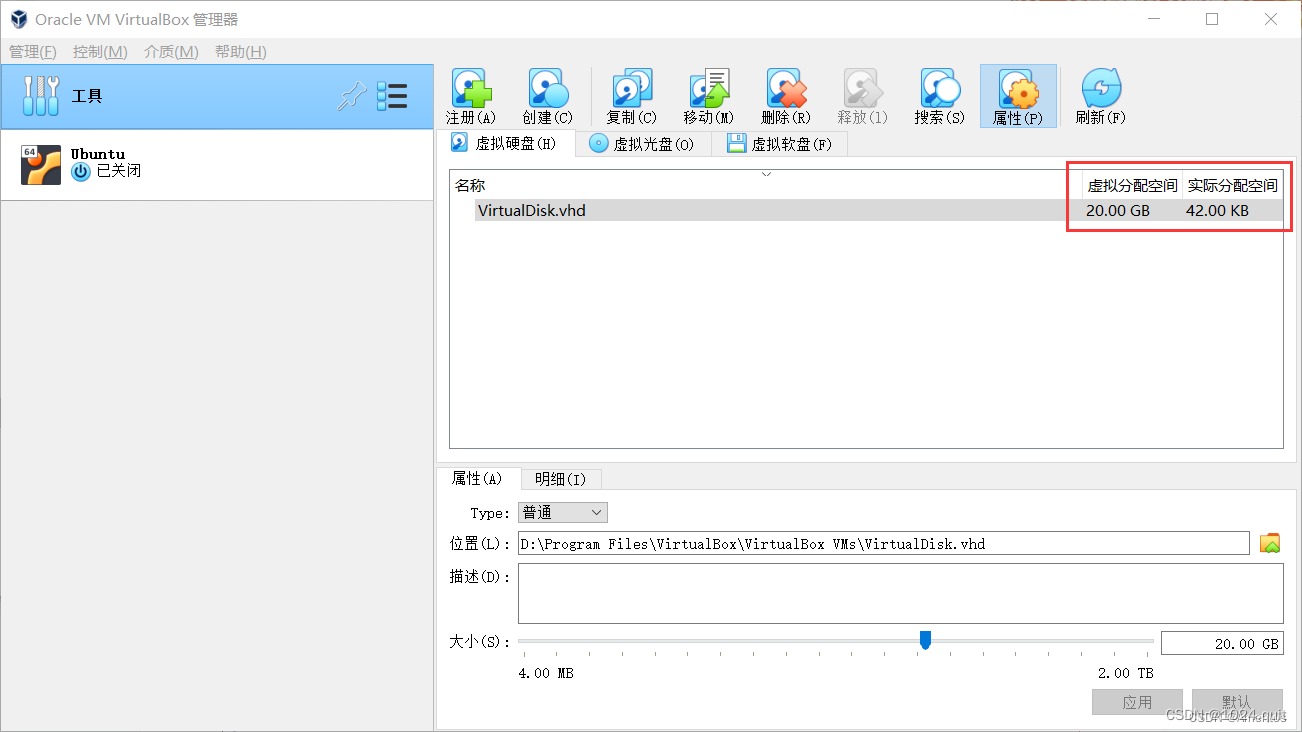The width and height of the screenshot is (1302, 732).
Task: Click the Register (注册) disk toolbar icon
Action: (470, 89)
